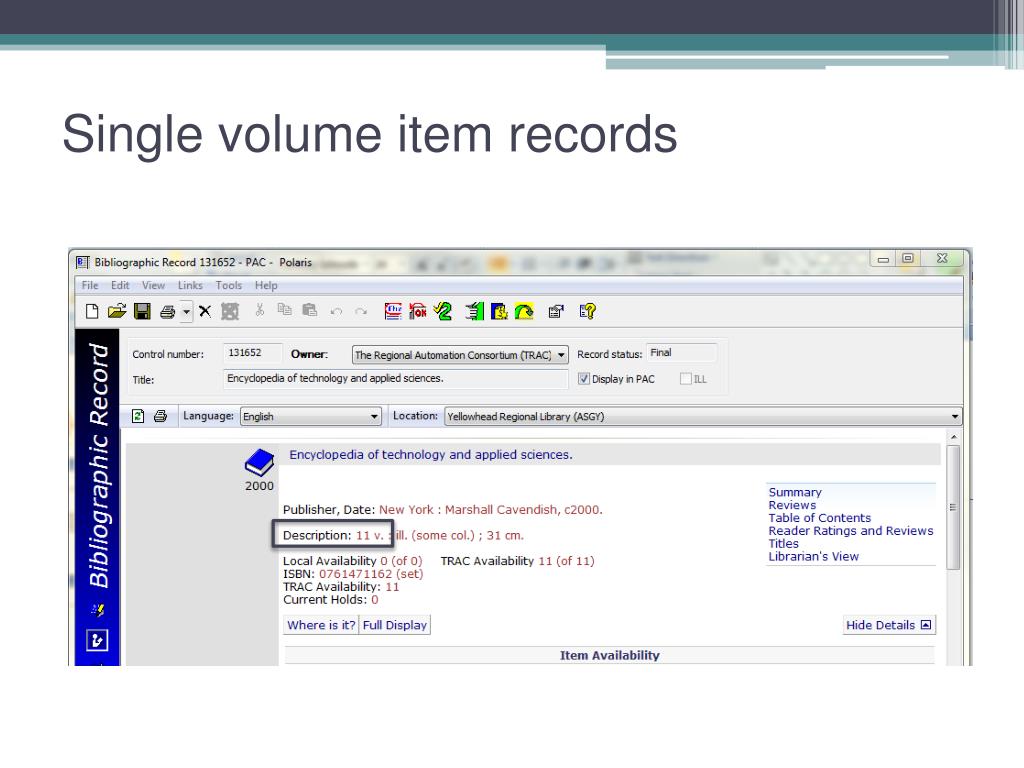Click the Record status field showing Final
Screen dimensions: 1024x768
pos(681,353)
